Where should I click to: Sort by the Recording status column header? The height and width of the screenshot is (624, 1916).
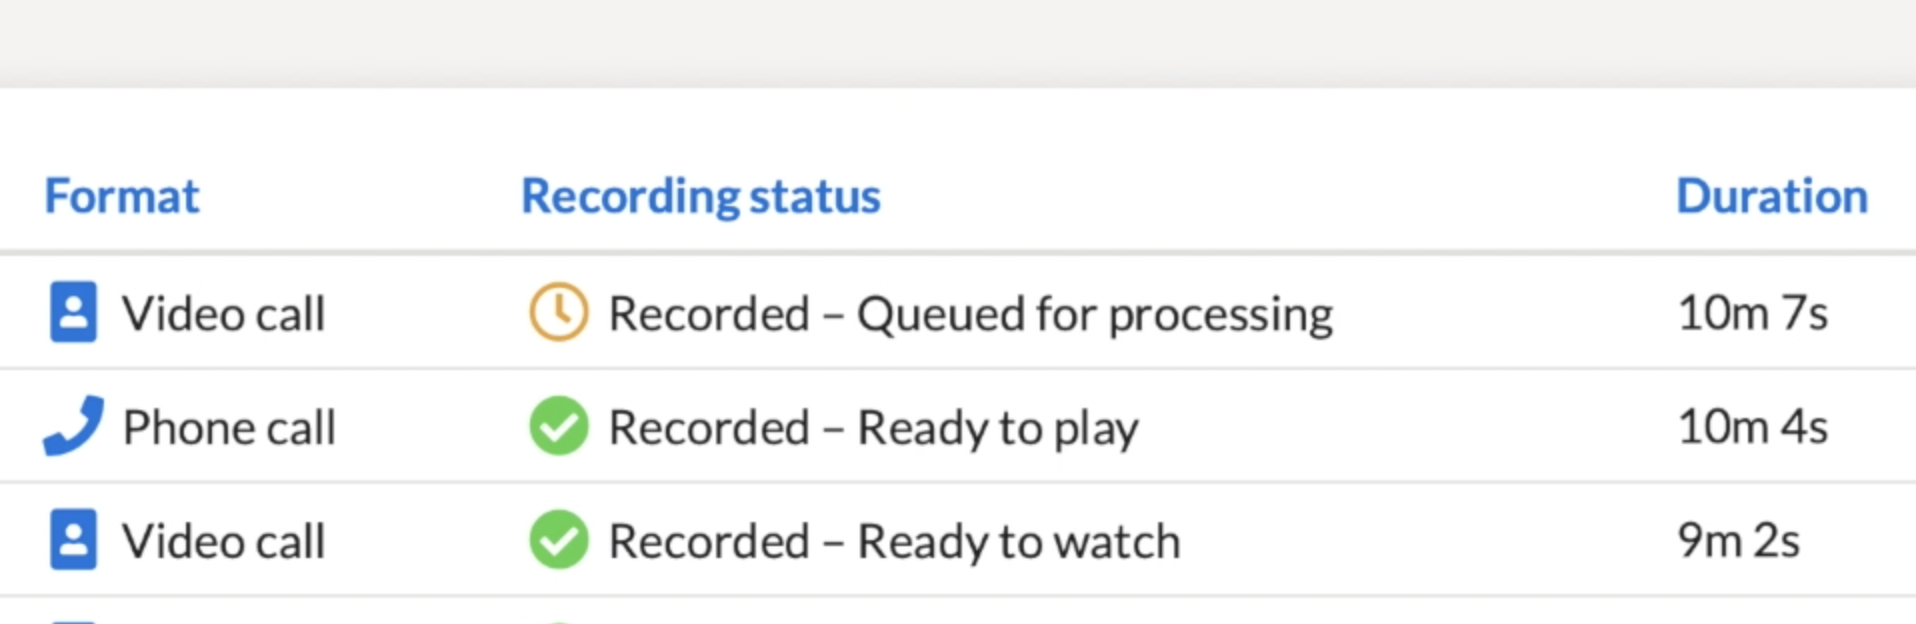[701, 196]
